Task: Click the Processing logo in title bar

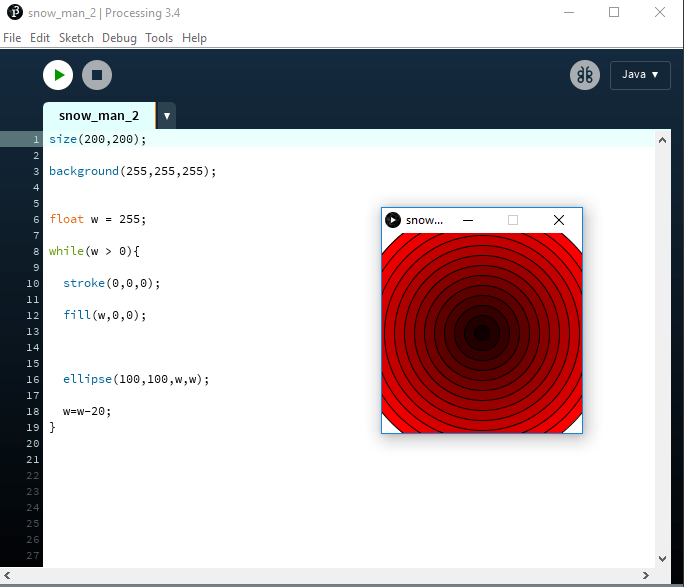Action: tap(13, 12)
